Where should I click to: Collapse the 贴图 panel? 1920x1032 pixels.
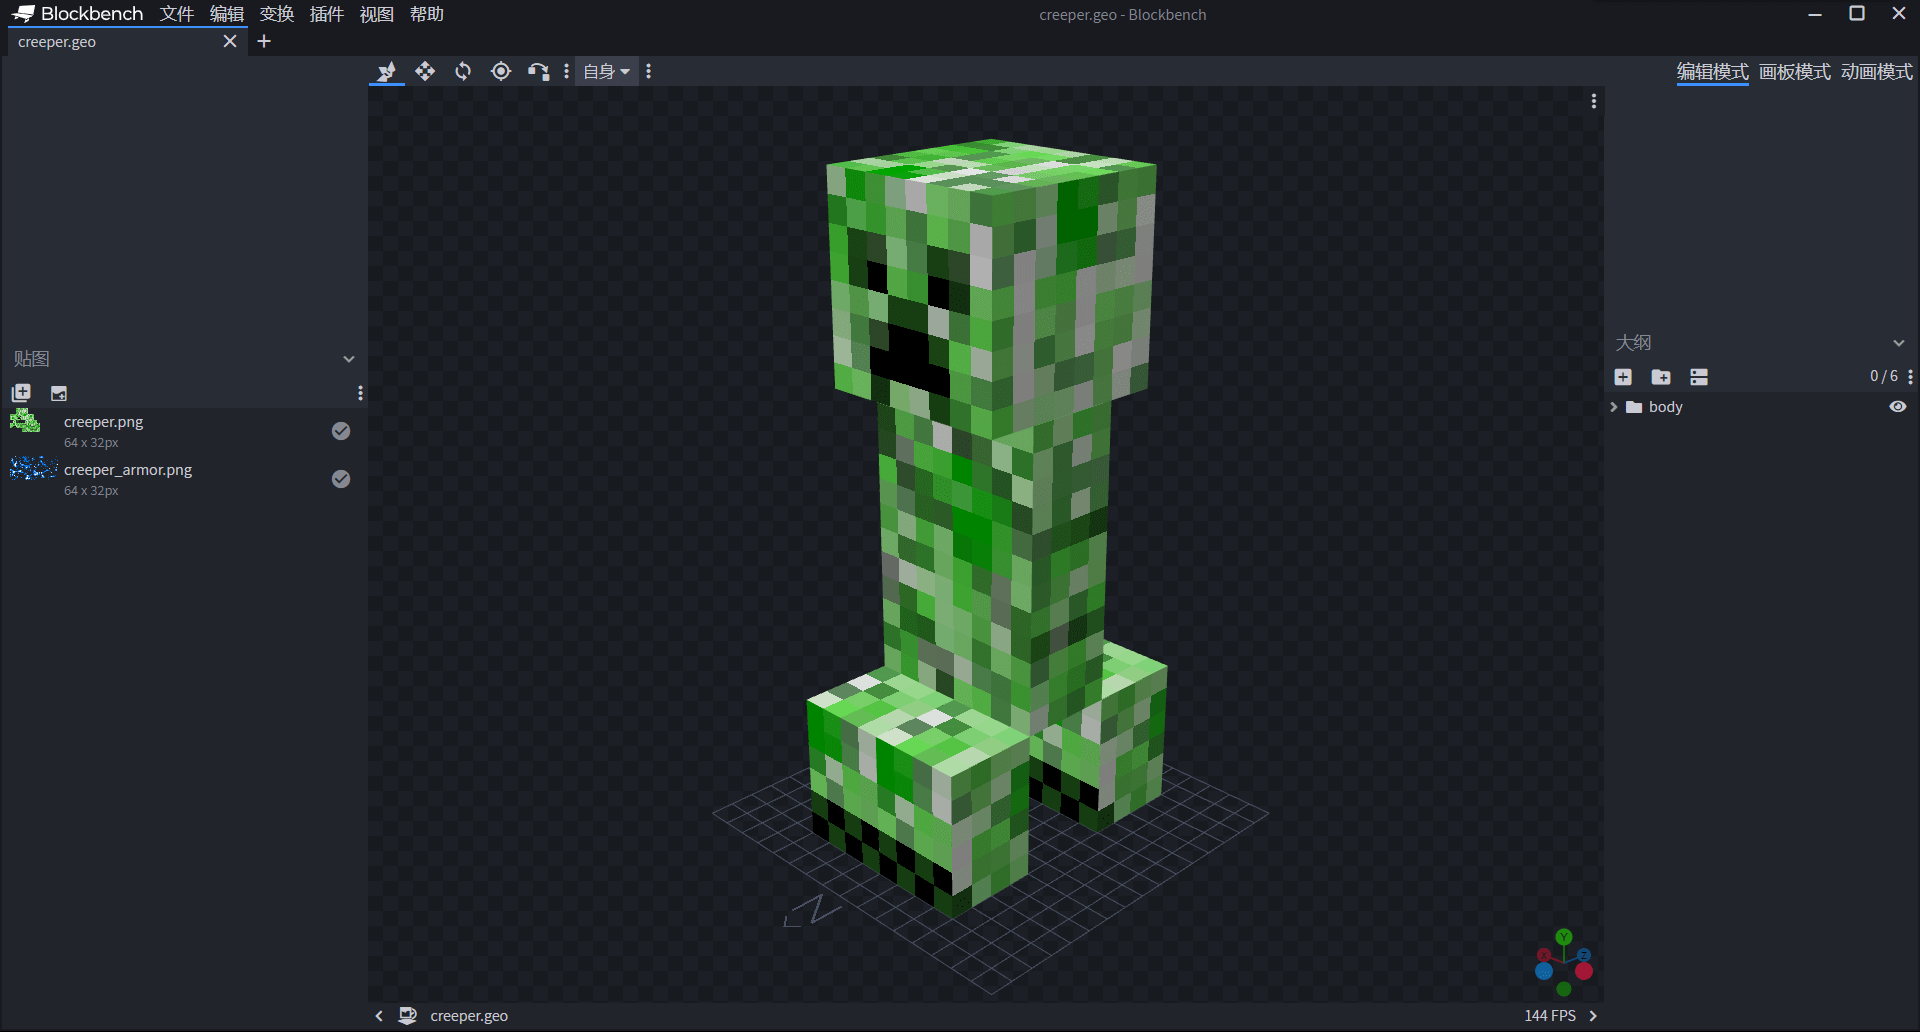[349, 359]
